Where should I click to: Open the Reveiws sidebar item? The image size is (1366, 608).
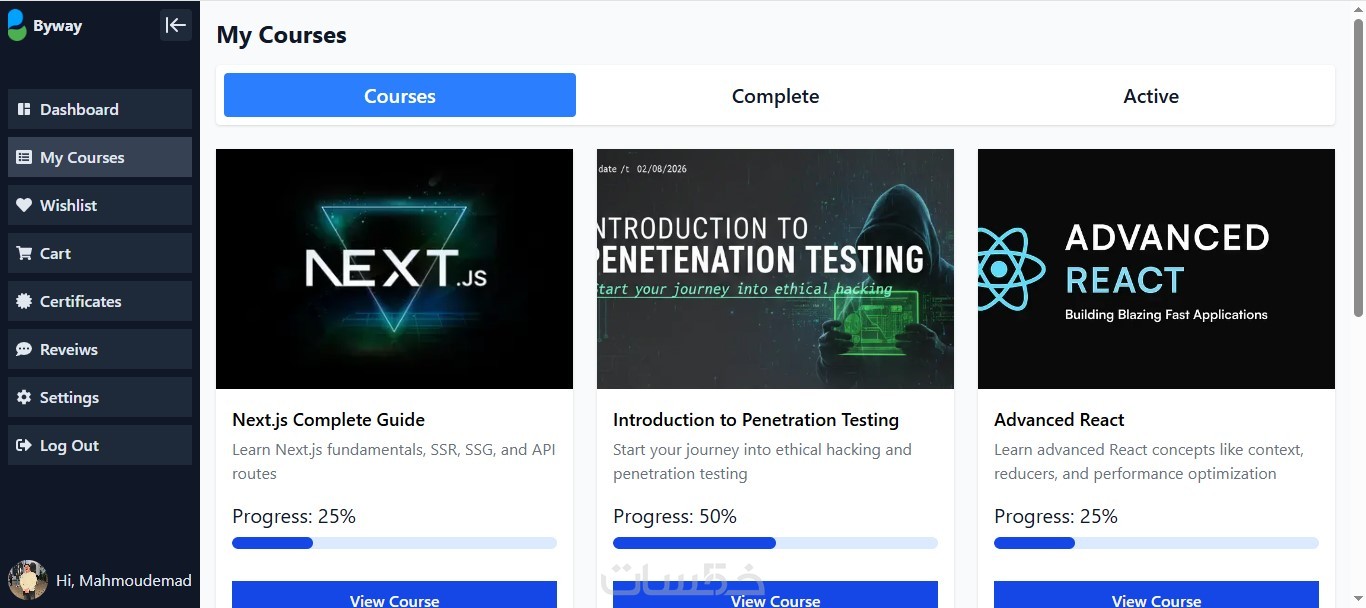[x=100, y=349]
